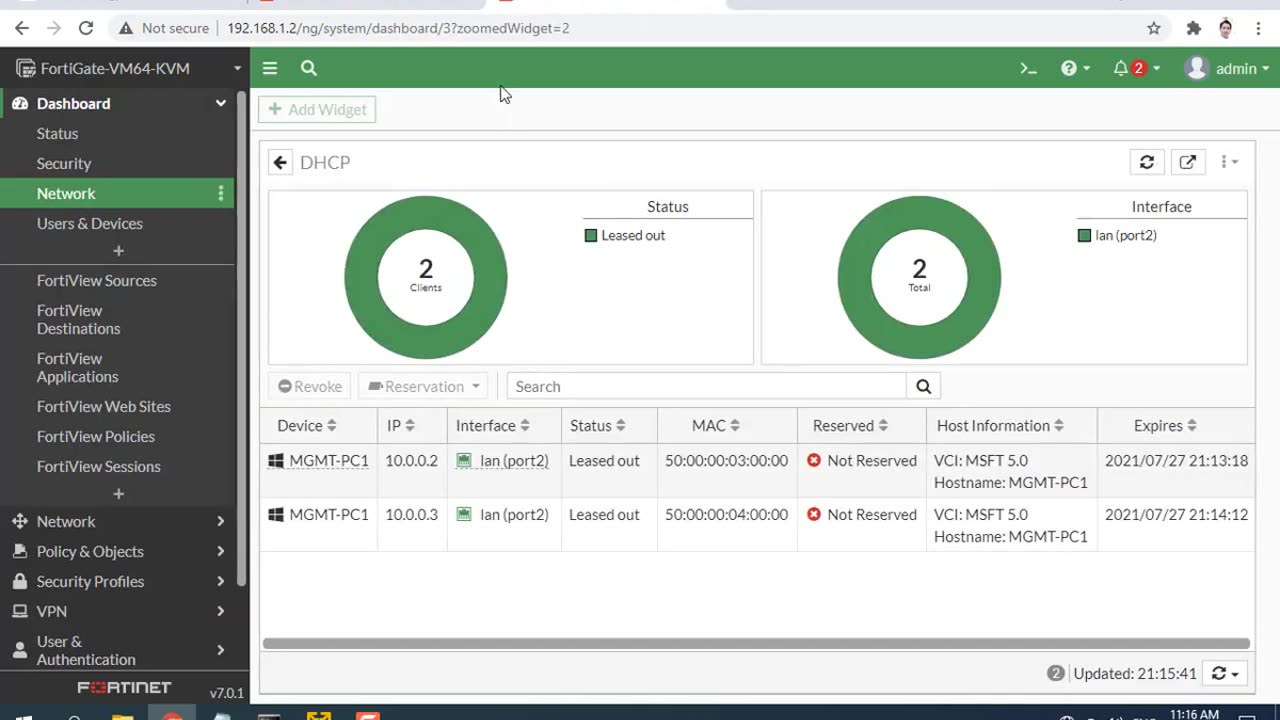
Task: Open FortiView Applications
Action: [x=77, y=368]
